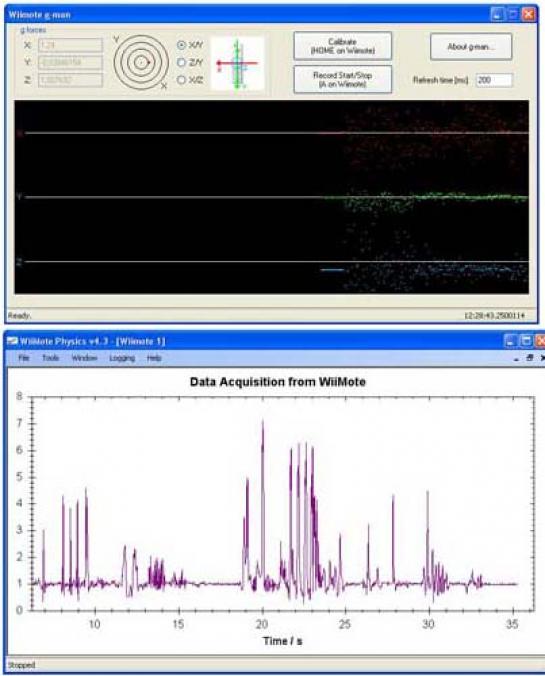Click the concentric circles g-force target
The height and width of the screenshot is (676, 545).
[x=141, y=63]
